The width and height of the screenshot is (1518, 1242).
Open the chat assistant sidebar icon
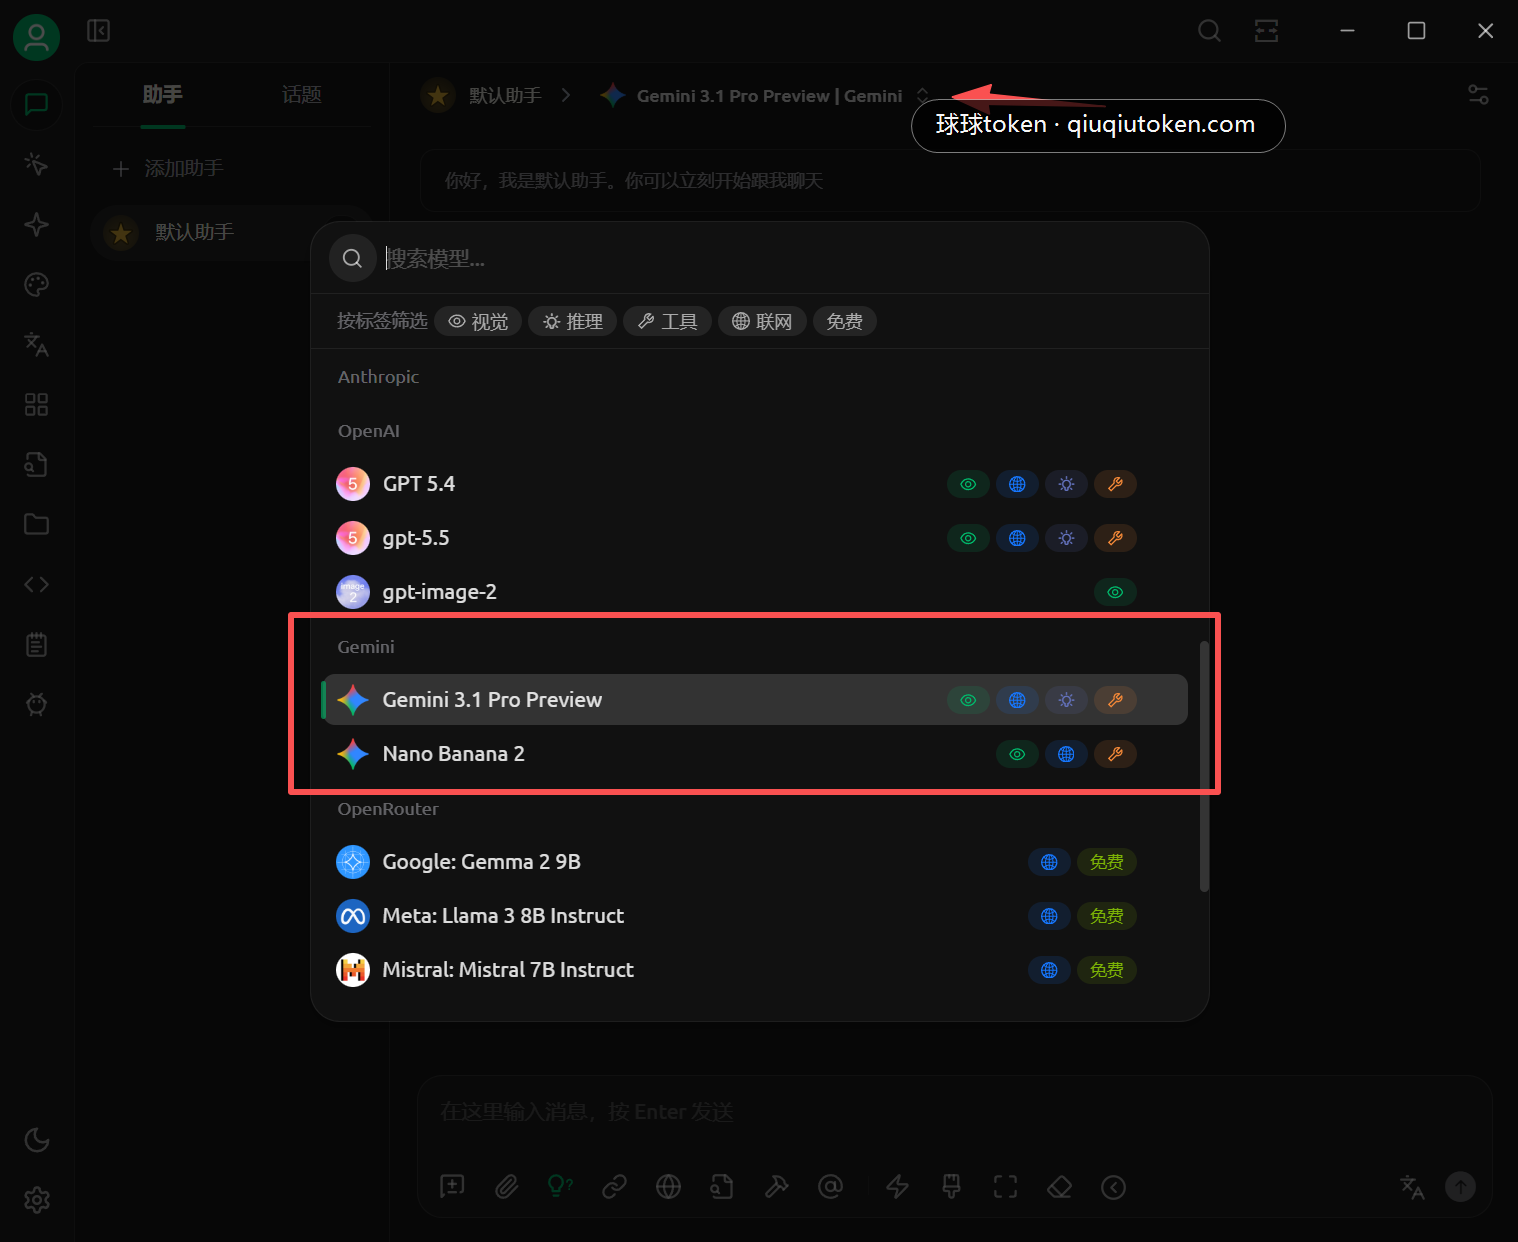(37, 104)
